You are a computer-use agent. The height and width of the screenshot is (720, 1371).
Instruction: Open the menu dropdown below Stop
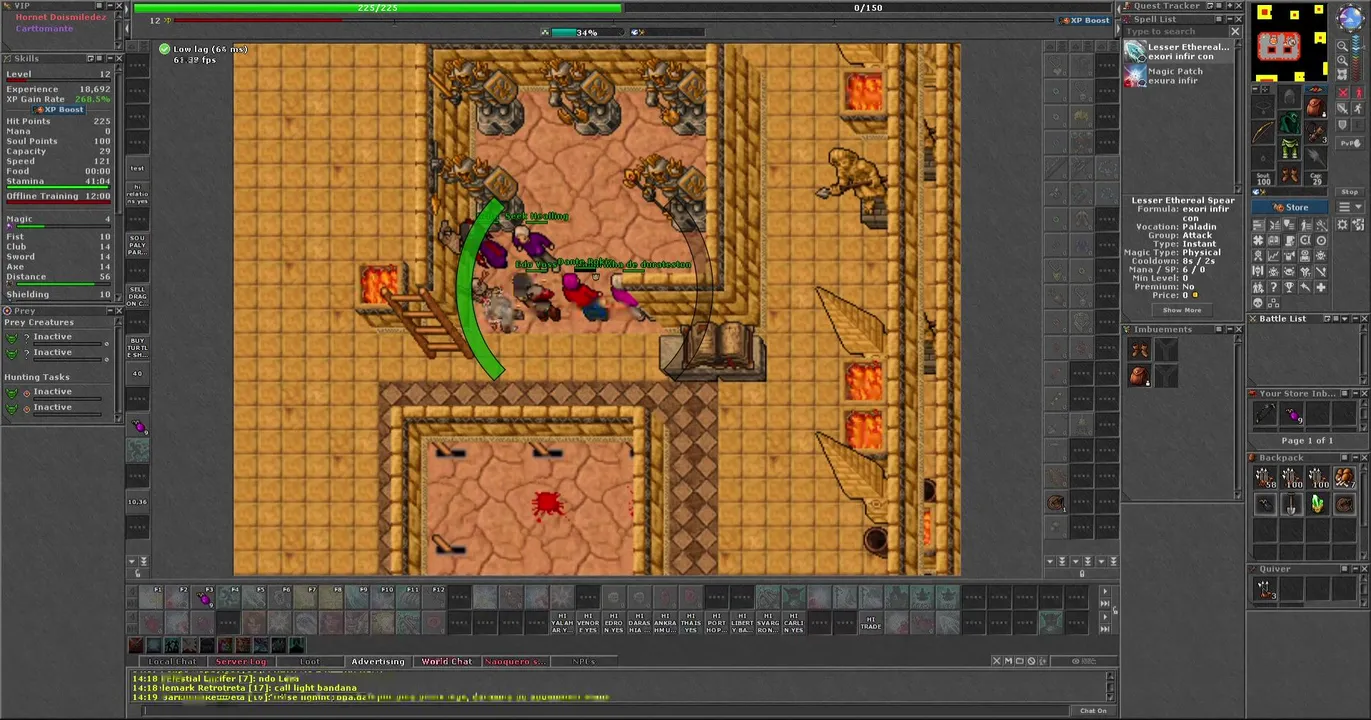click(1350, 207)
